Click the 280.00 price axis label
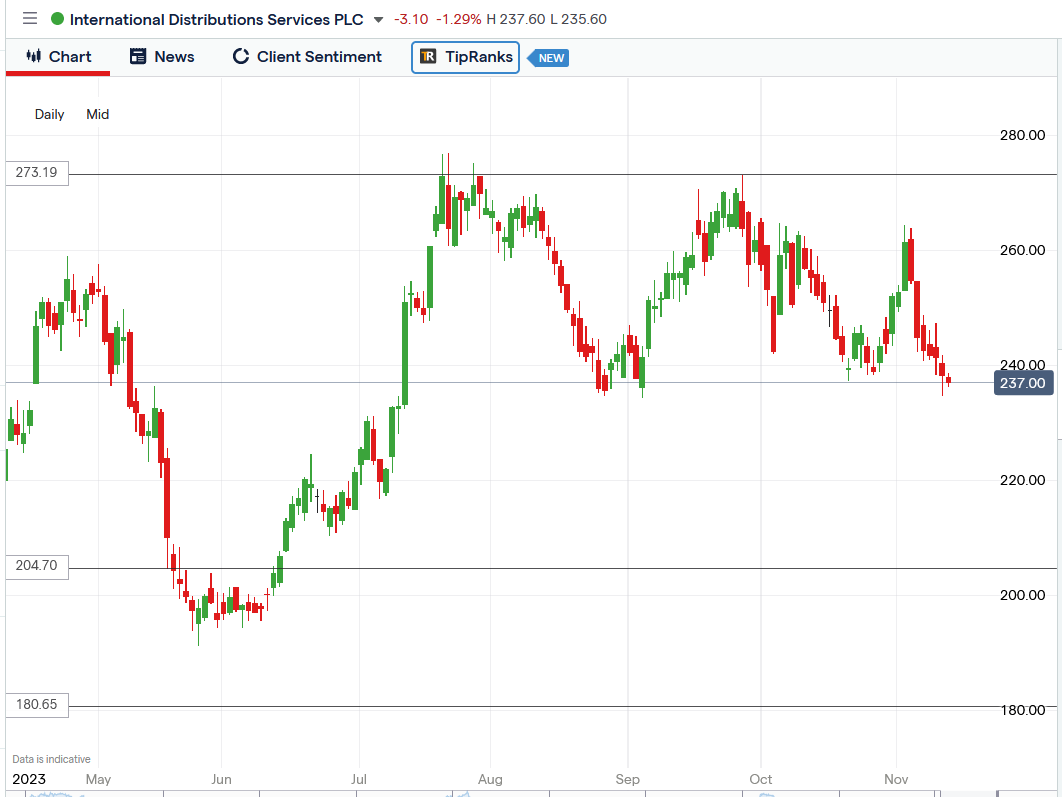This screenshot has height=797, width=1062. [x=1022, y=135]
